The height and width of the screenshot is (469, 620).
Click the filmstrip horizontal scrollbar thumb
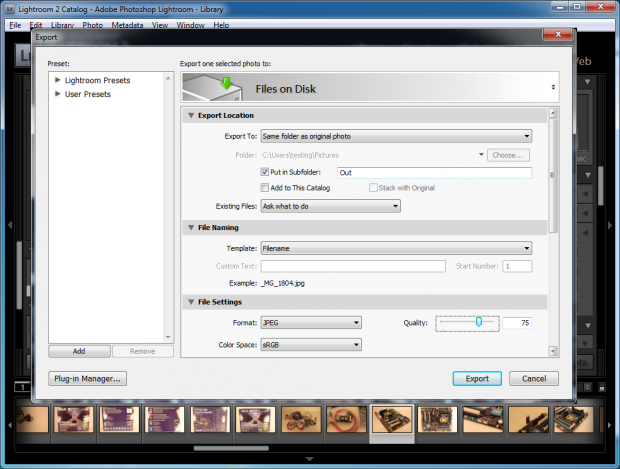pyautogui.click(x=231, y=448)
